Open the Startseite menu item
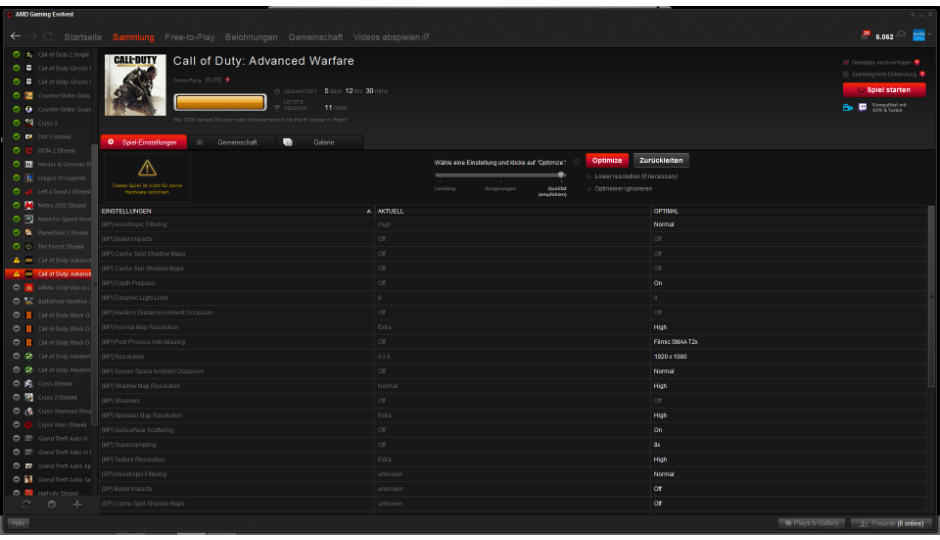The height and width of the screenshot is (540, 940). [83, 37]
